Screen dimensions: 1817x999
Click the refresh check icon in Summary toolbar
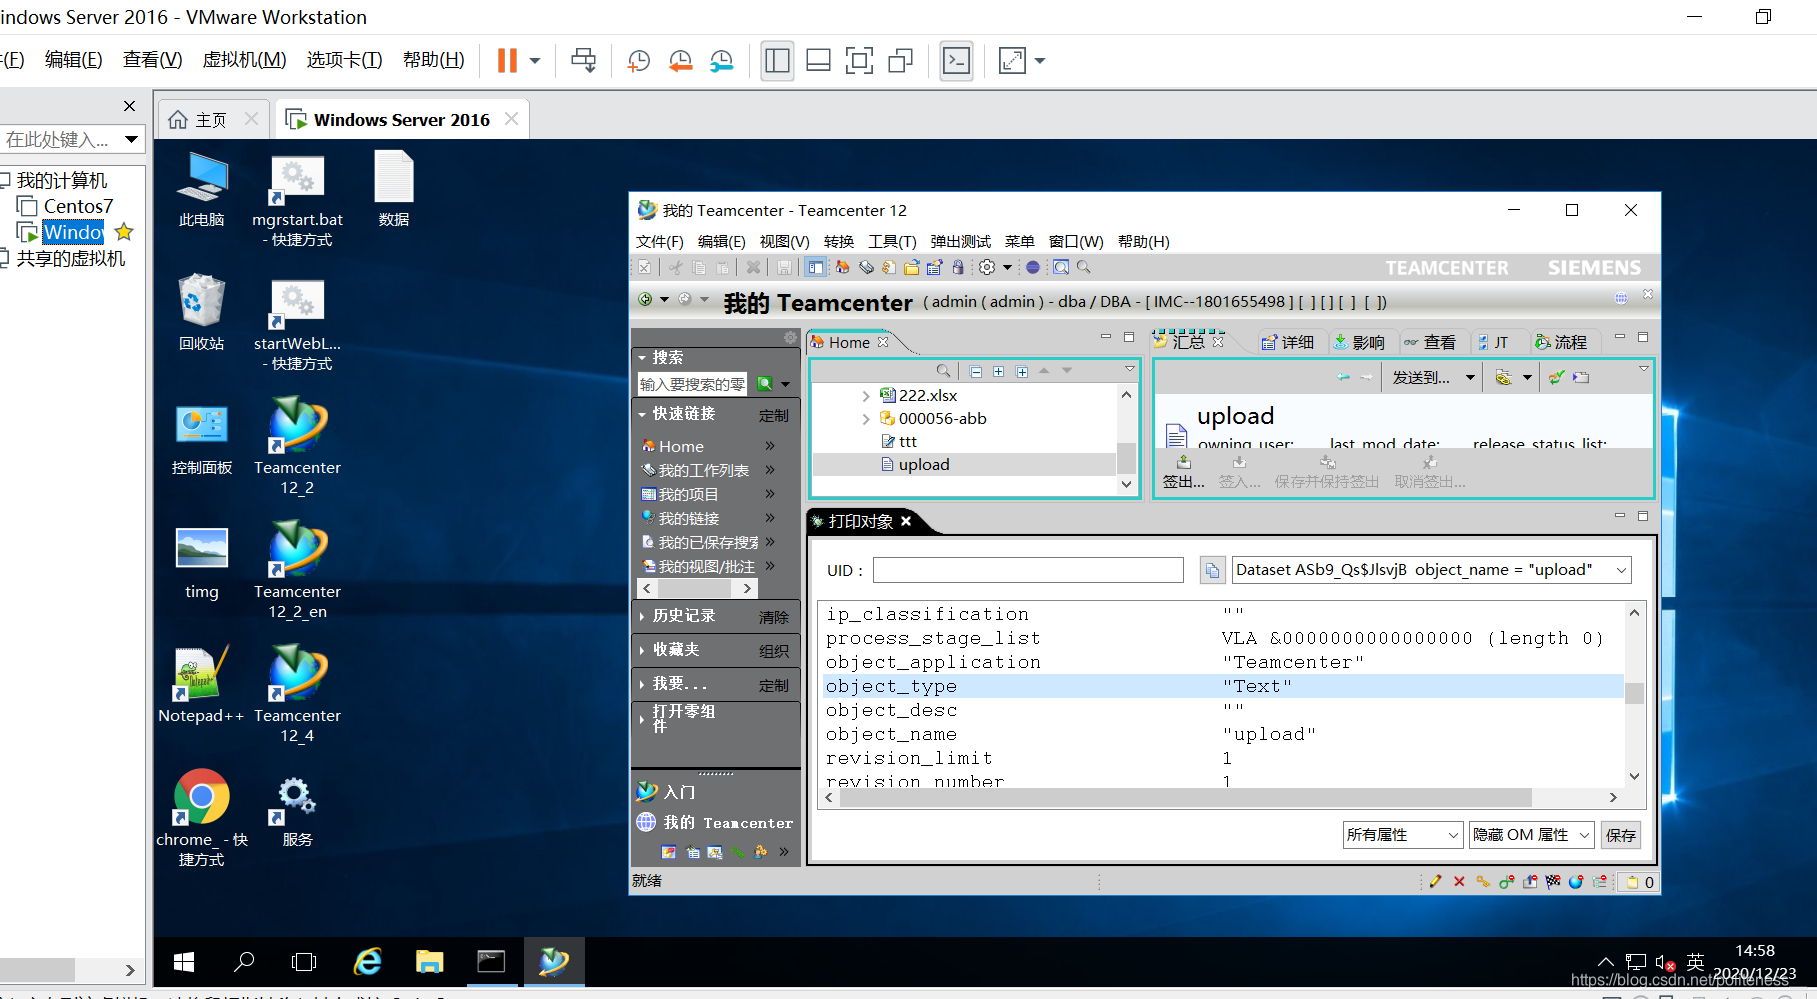(1557, 377)
